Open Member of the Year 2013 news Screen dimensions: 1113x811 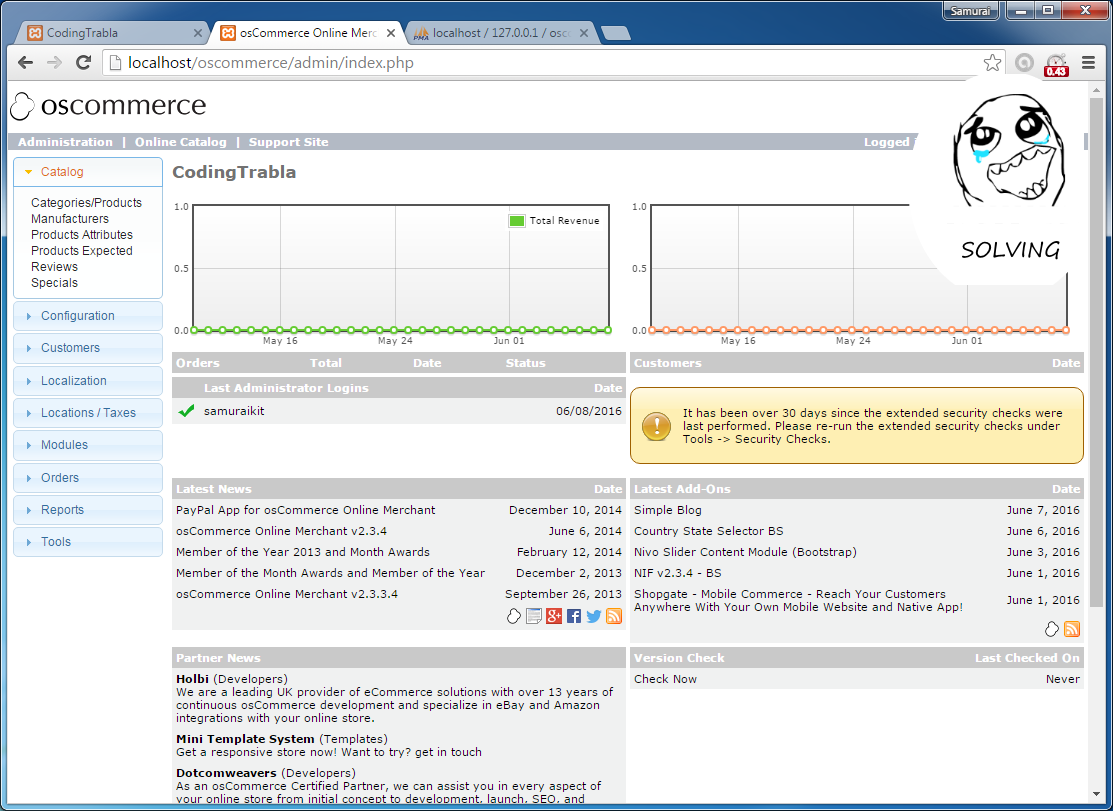[x=303, y=552]
